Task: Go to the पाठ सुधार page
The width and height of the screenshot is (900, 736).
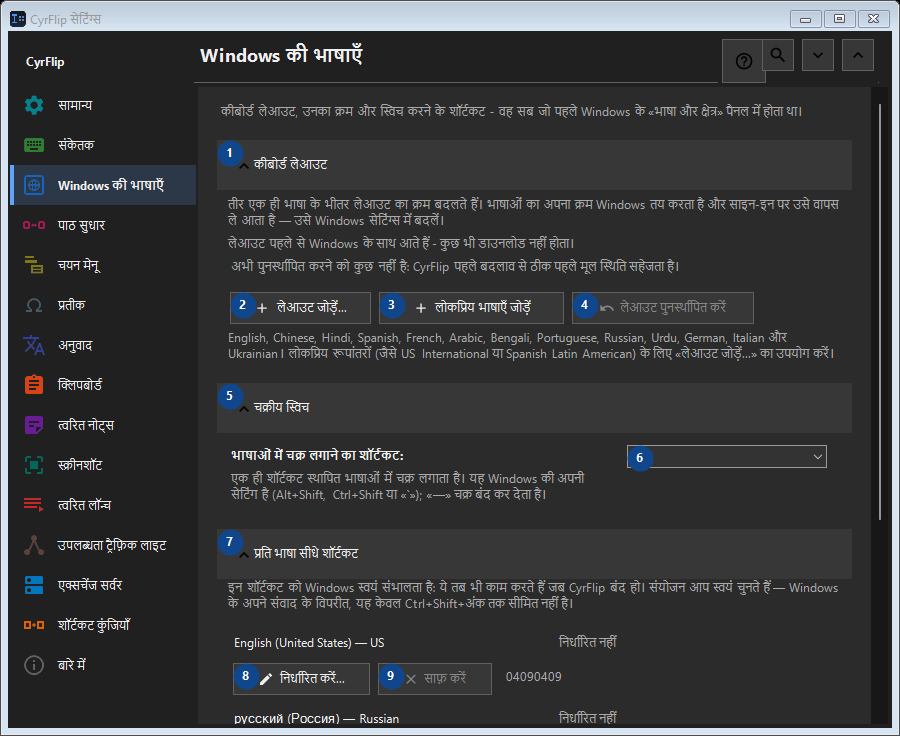Action: tap(103, 225)
